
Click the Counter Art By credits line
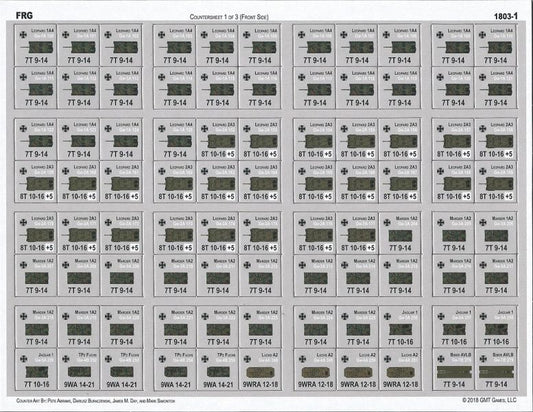point(96,401)
